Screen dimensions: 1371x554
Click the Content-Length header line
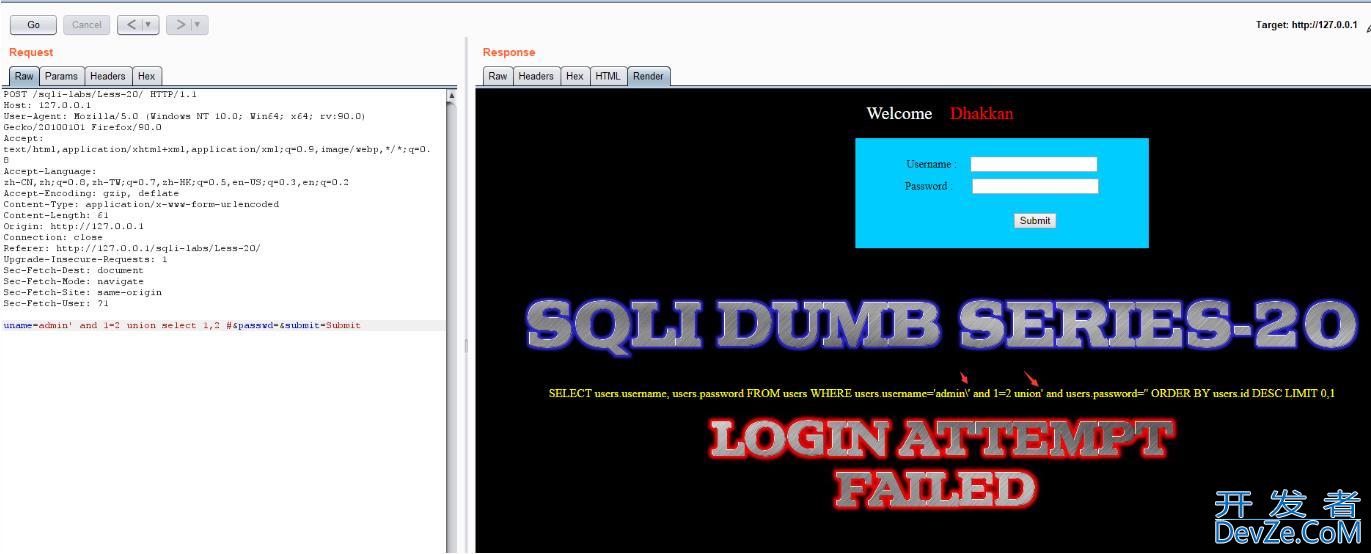pyautogui.click(x=56, y=215)
